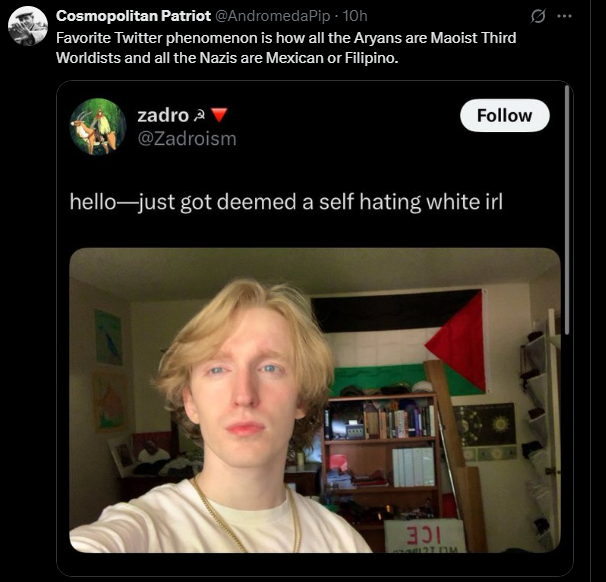Image resolution: width=606 pixels, height=582 pixels.
Task: Click the quoted text 'hello—just got deemed'
Action: pyautogui.click(x=183, y=202)
